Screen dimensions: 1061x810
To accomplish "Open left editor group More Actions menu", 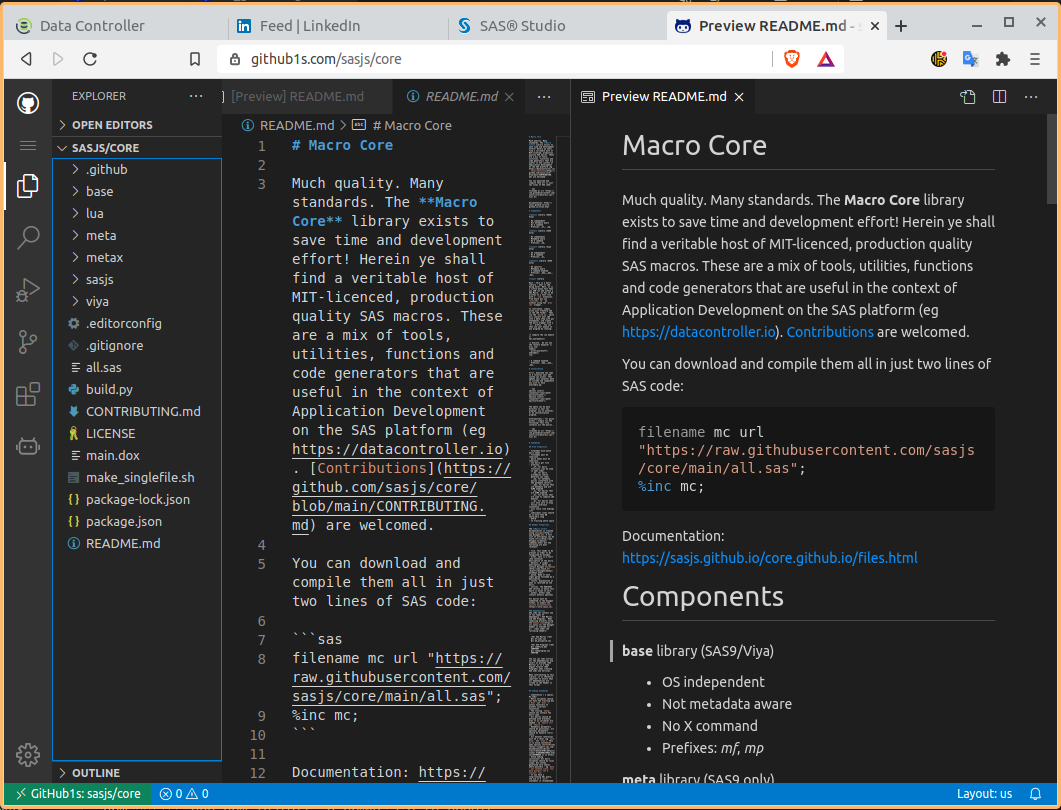I will (544, 97).
